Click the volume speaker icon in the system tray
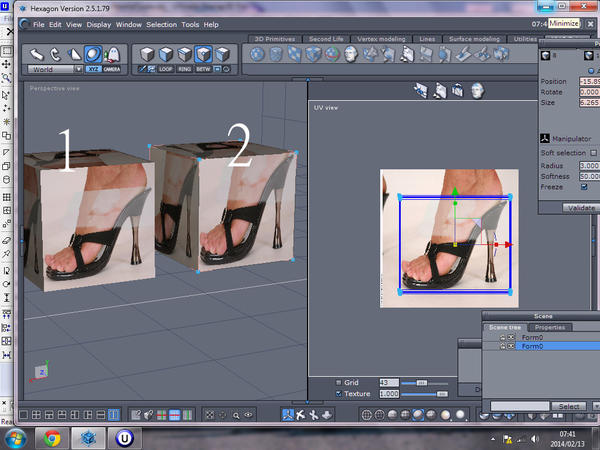600x450 pixels. [x=535, y=439]
